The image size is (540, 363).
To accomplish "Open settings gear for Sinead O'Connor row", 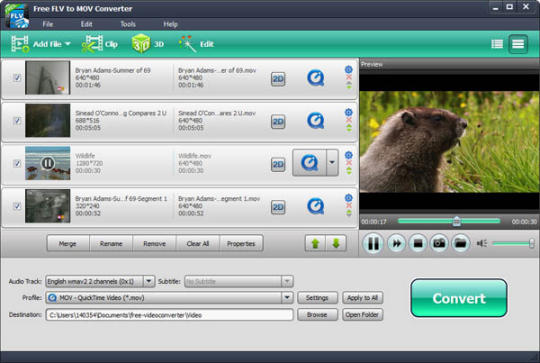I will click(x=349, y=112).
